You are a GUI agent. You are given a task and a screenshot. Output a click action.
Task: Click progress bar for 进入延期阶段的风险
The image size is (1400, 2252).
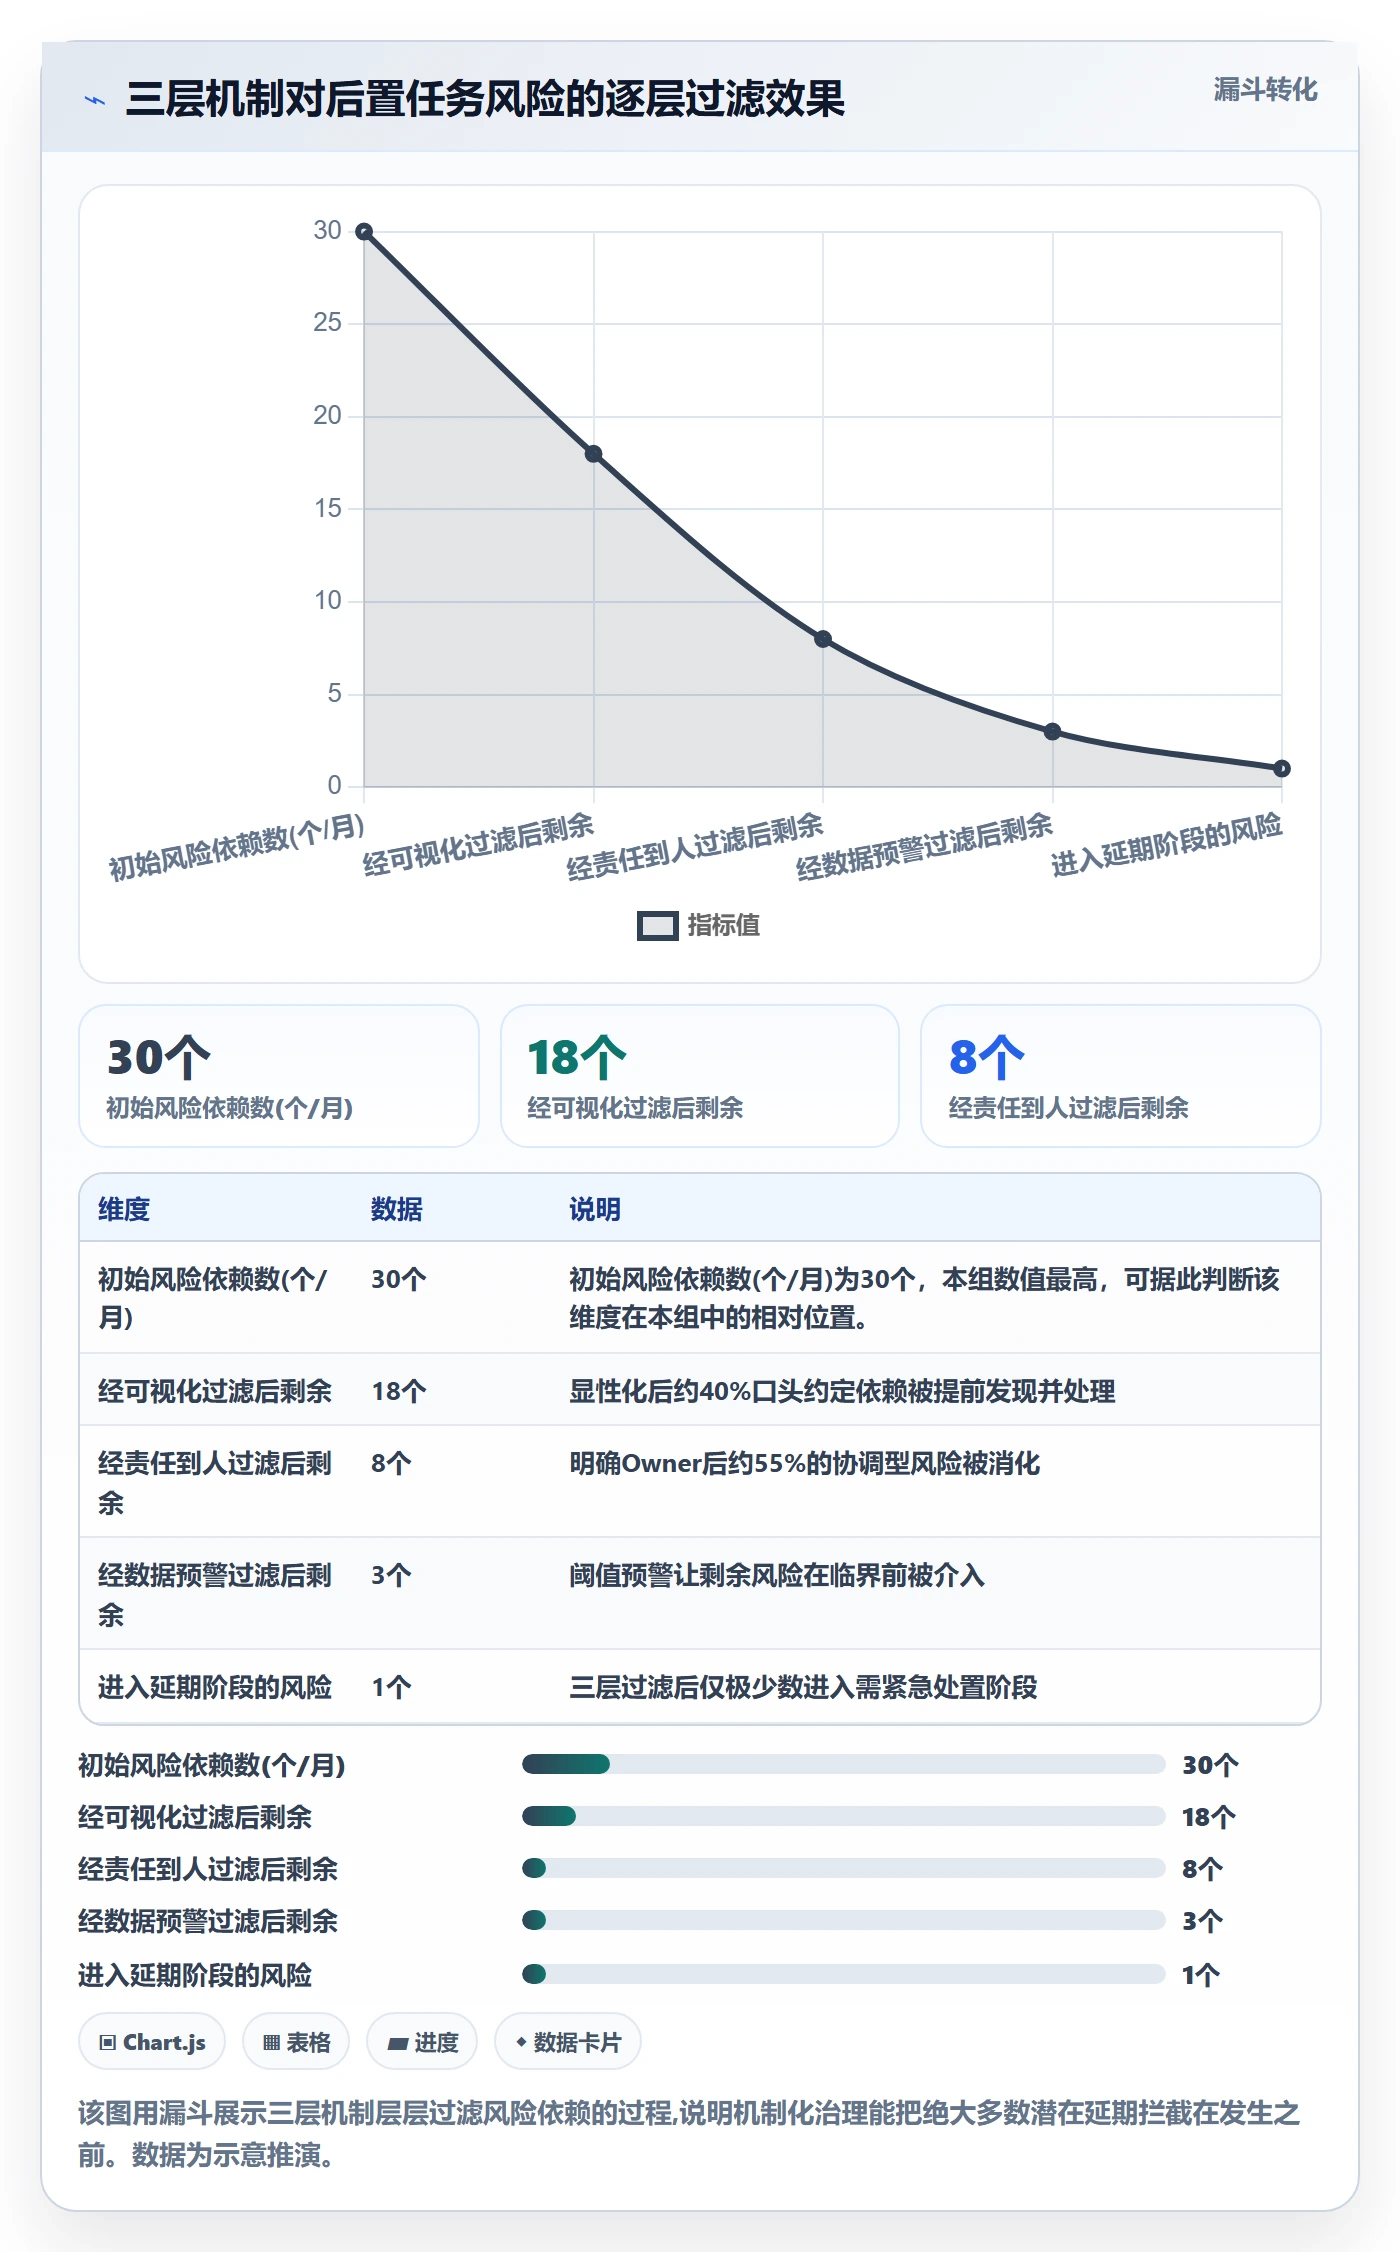coord(844,1974)
